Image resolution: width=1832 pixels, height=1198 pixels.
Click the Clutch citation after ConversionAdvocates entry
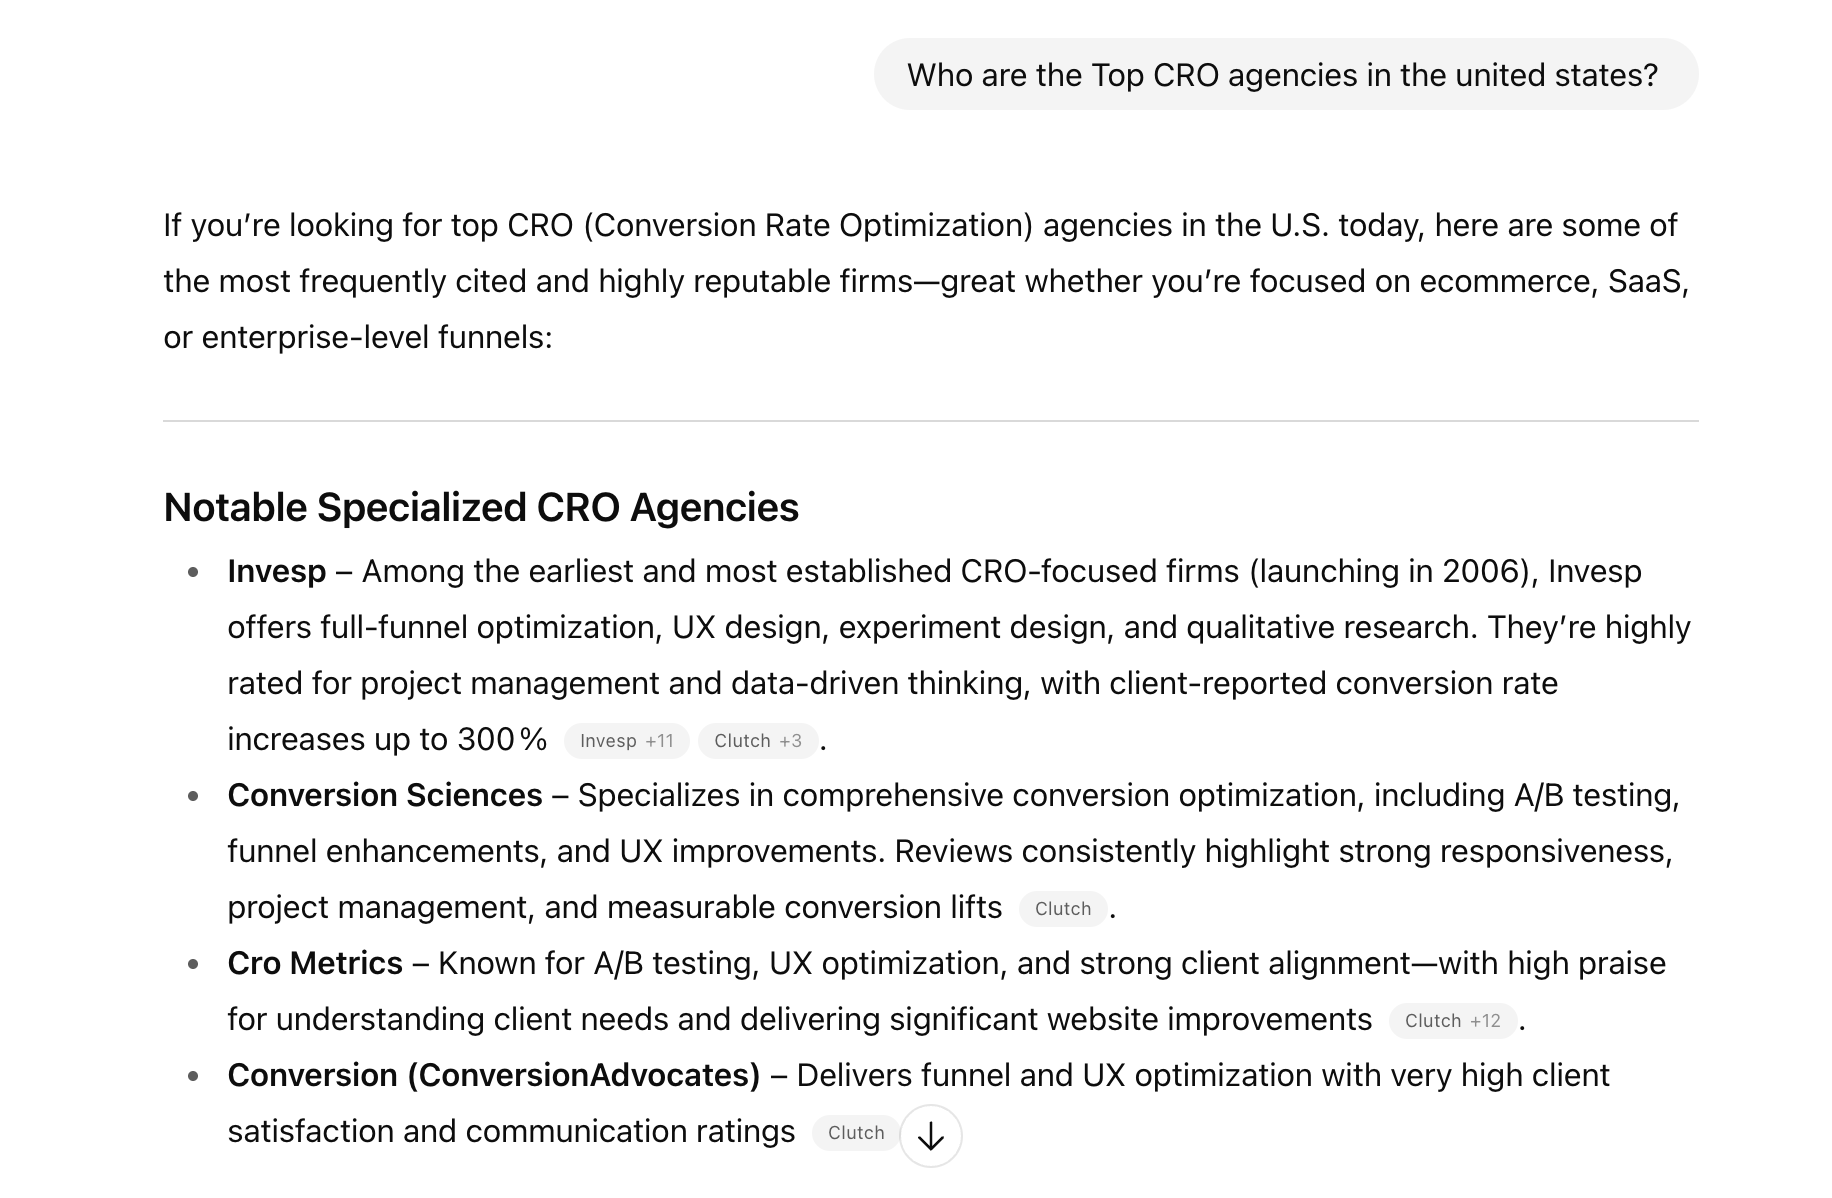pos(855,1133)
